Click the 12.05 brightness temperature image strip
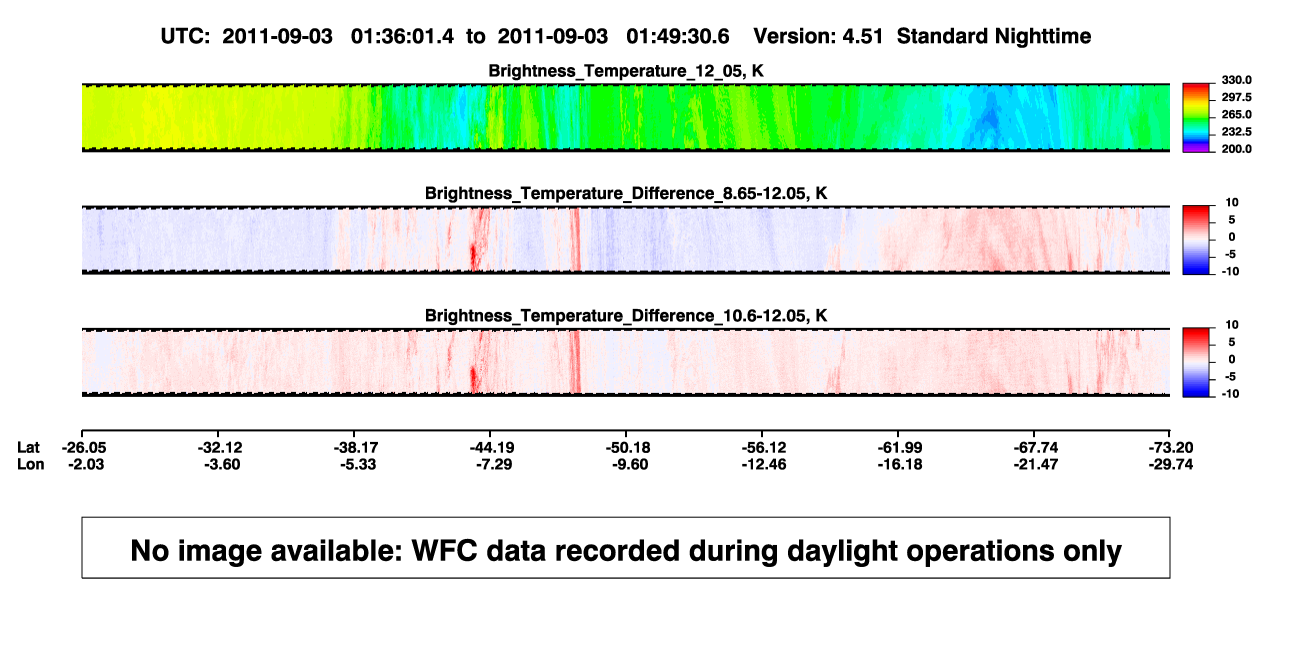This screenshot has height=667, width=1300. coord(625,117)
